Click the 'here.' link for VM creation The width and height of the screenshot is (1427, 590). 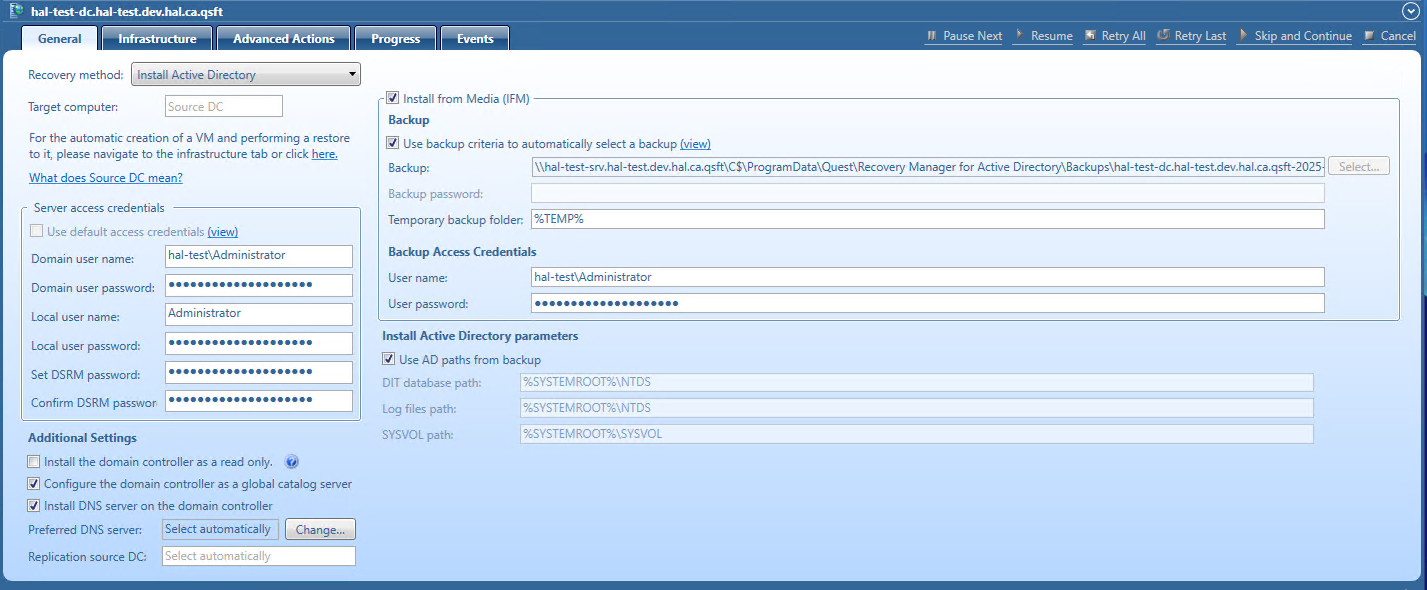(x=324, y=154)
